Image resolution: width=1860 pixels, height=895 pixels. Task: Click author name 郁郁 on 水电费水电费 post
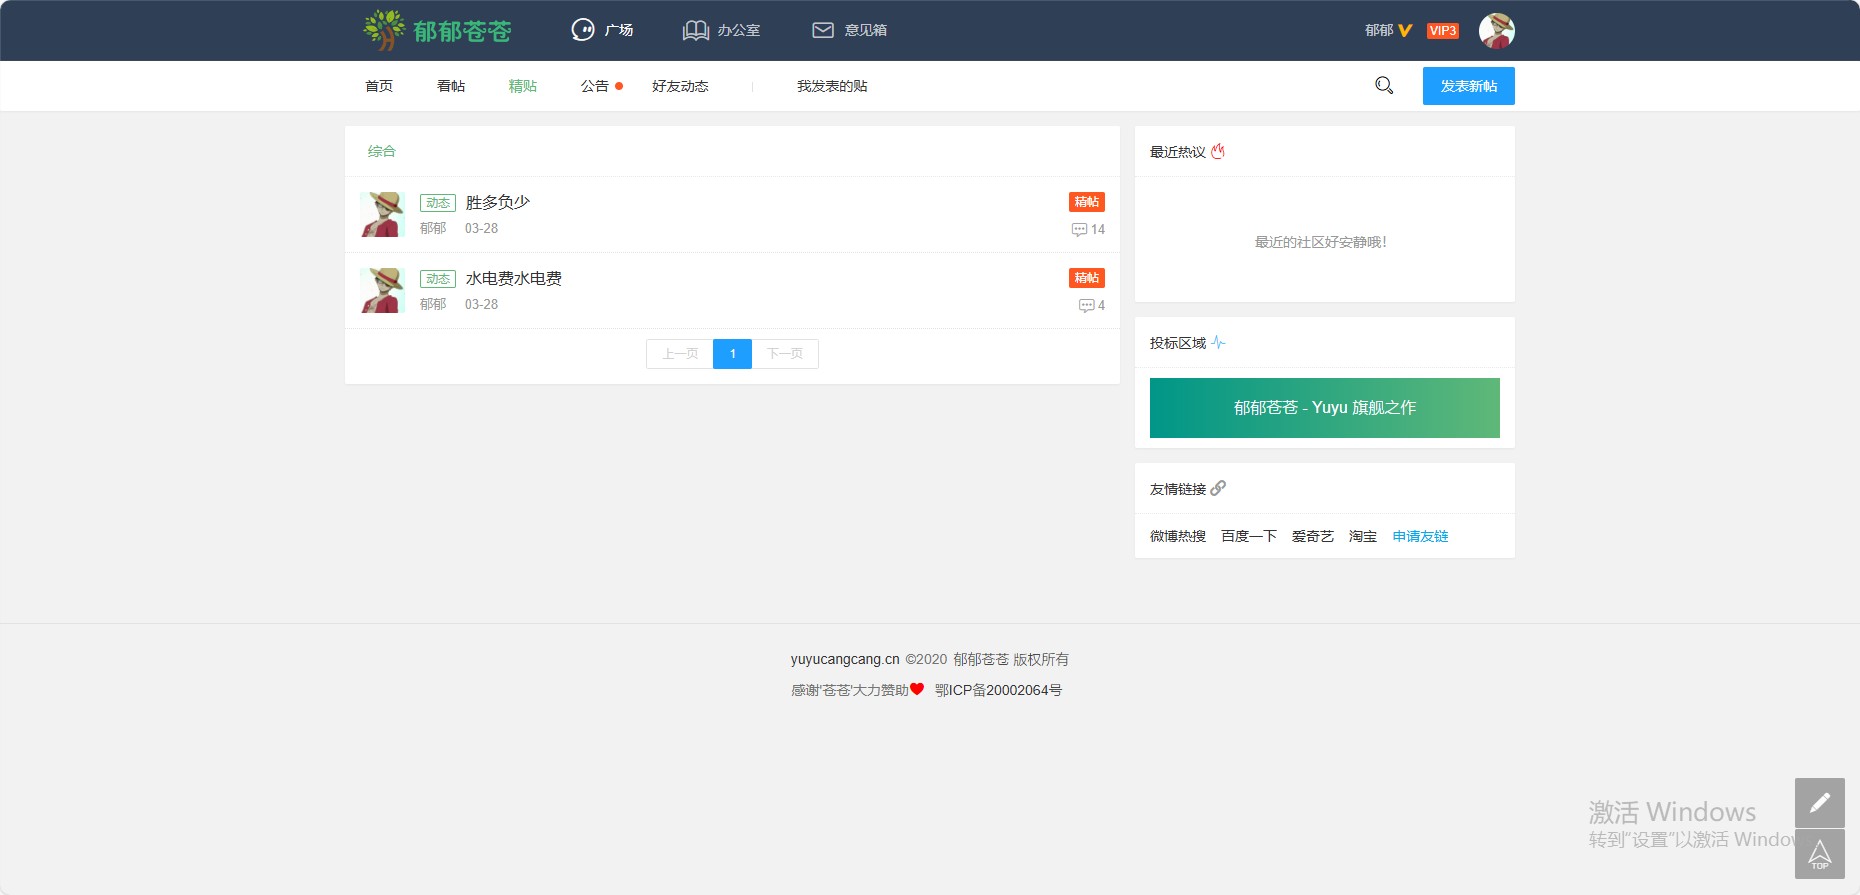coord(433,304)
